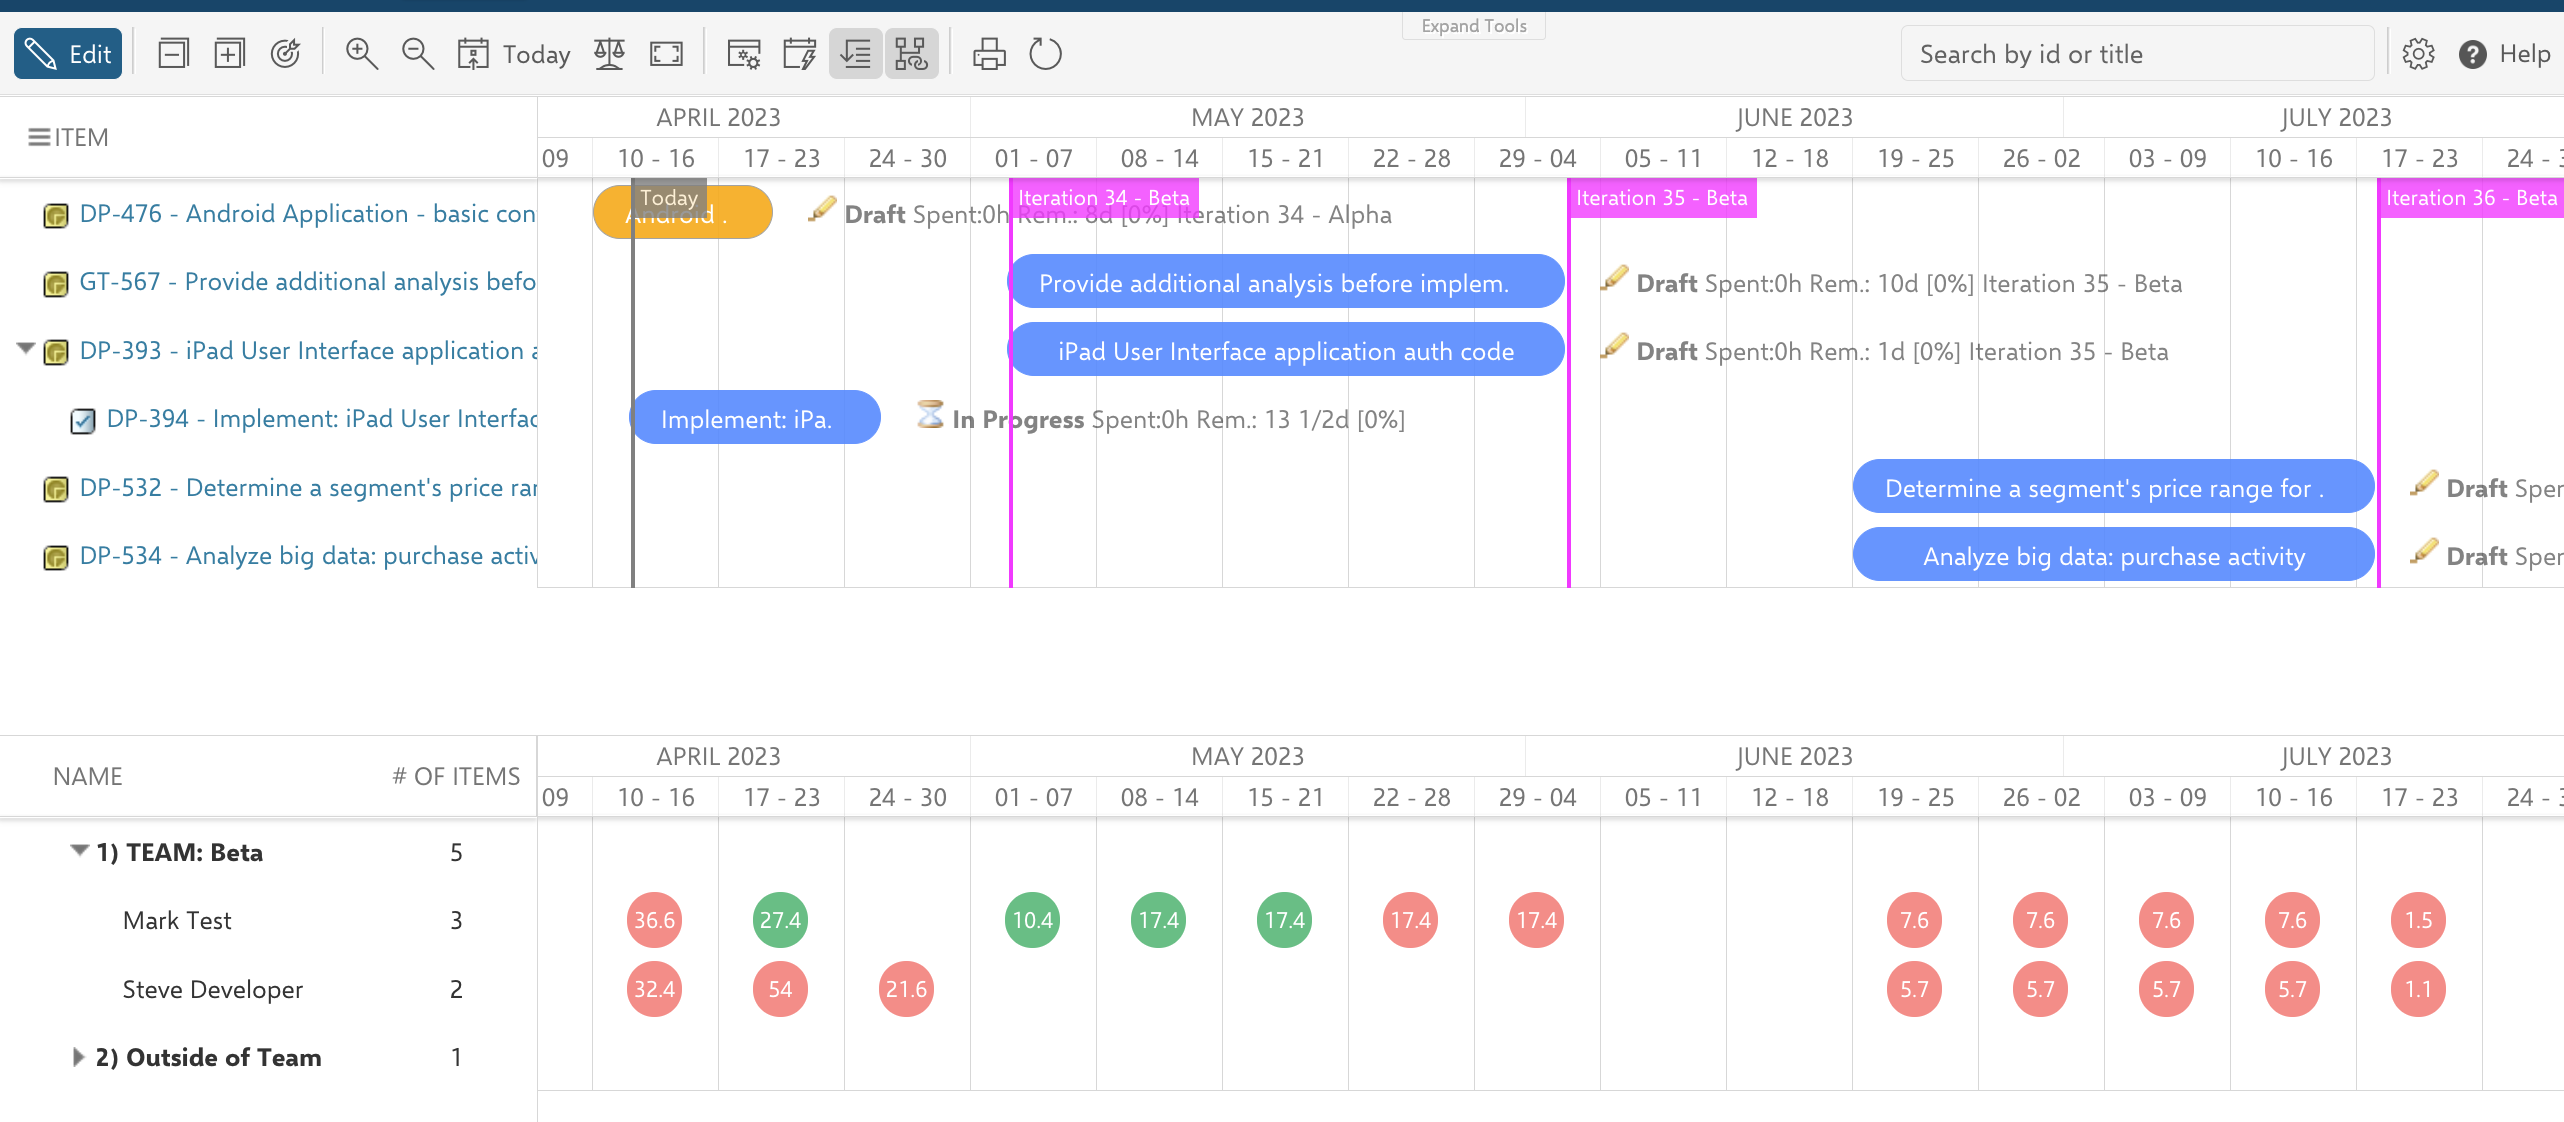Click the Collapse All icon
Screen dimensions: 2564x1122
173,54
